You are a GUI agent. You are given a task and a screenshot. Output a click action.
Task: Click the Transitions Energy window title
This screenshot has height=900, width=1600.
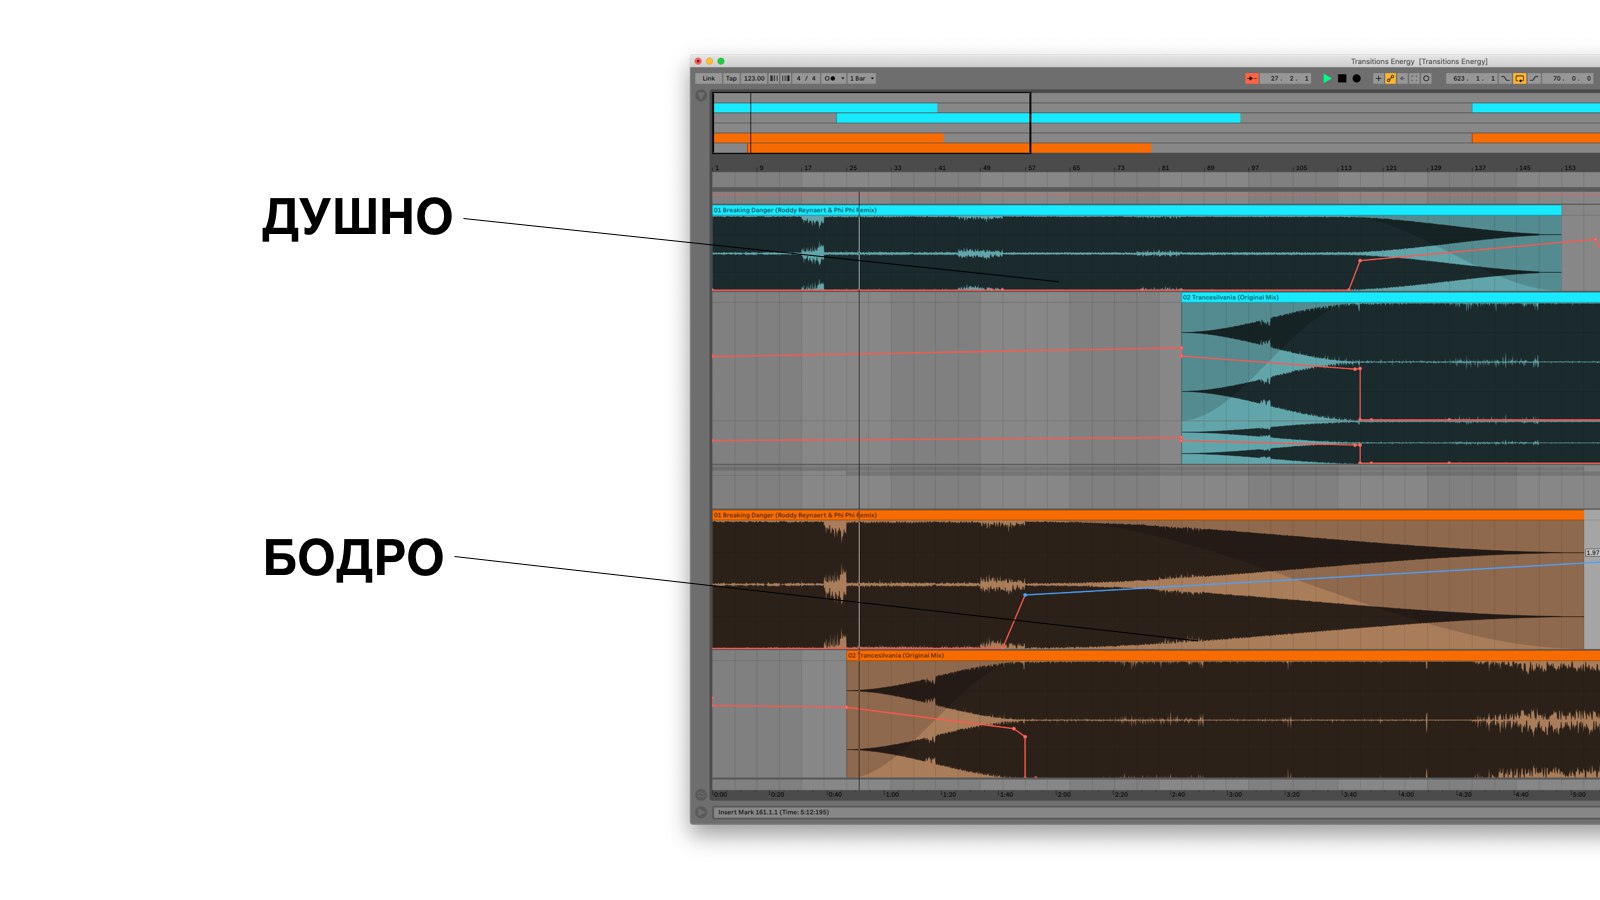[x=1419, y=61]
